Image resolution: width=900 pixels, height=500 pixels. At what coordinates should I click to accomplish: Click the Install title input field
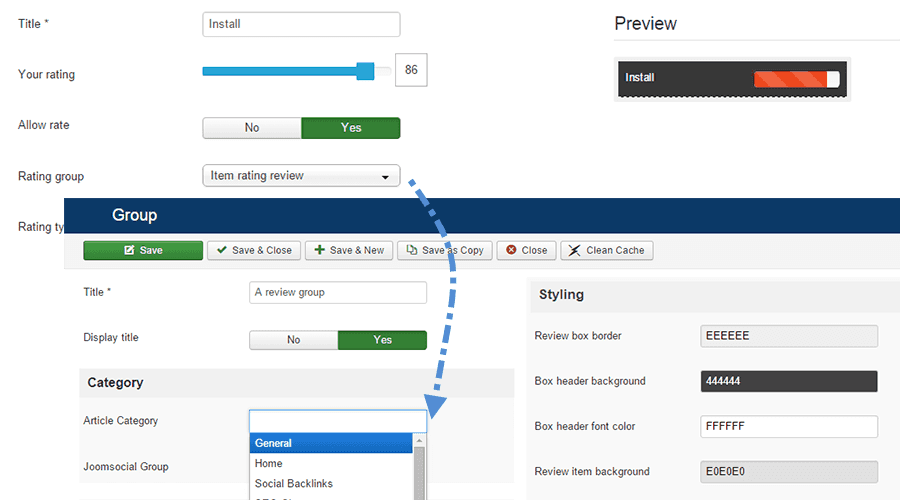pos(301,24)
